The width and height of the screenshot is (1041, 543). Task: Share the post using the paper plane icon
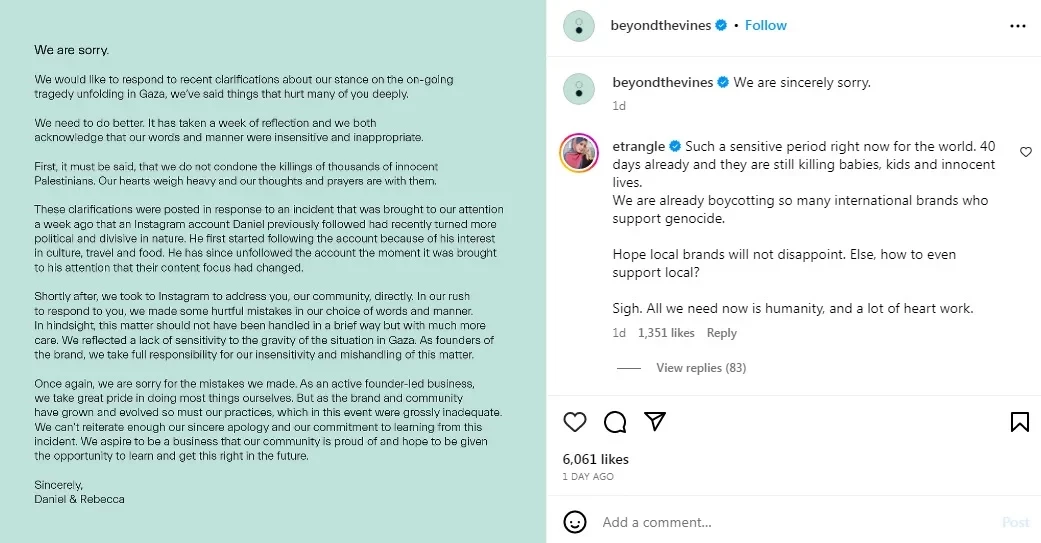(x=655, y=422)
